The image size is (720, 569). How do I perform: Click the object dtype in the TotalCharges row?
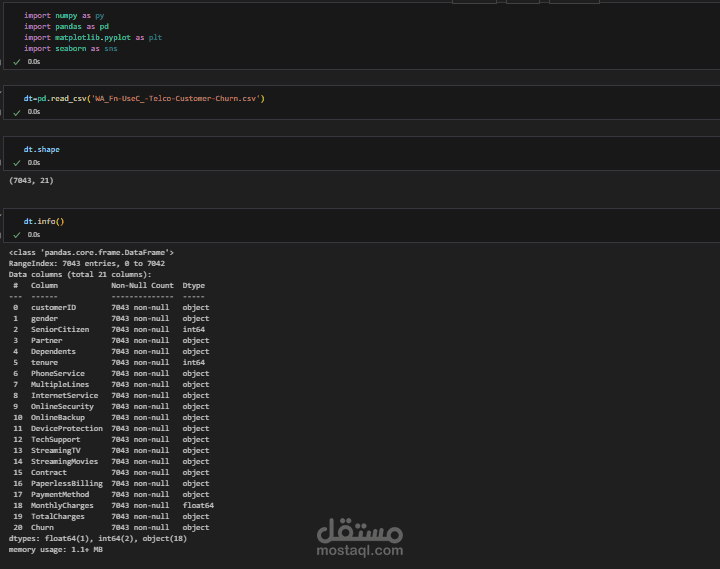196,517
